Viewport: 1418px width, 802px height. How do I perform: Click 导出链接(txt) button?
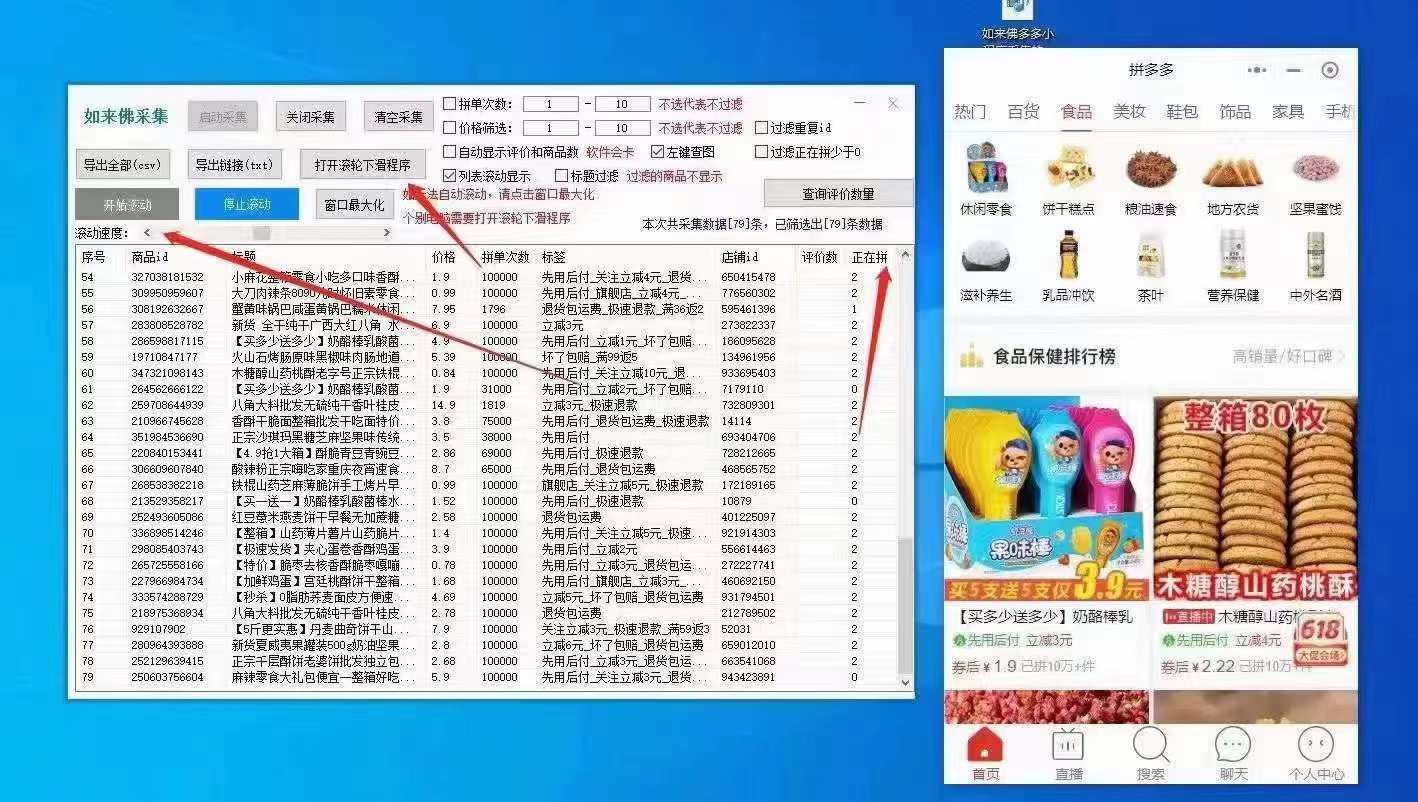tap(235, 165)
